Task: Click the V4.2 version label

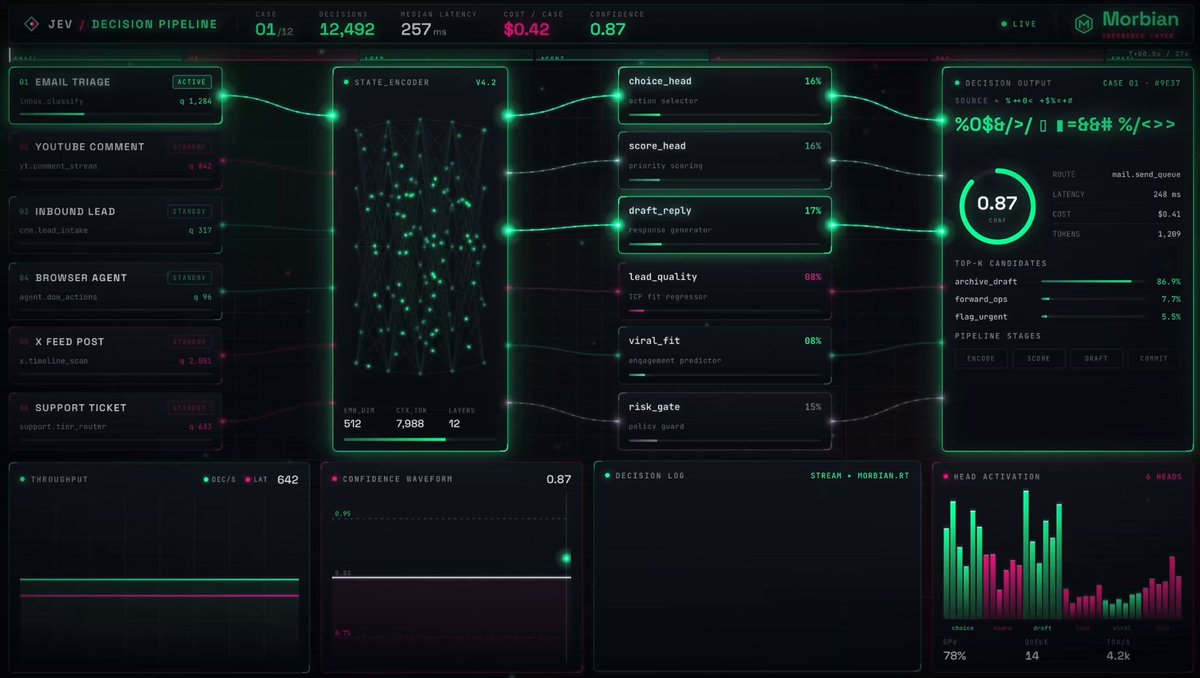Action: pyautogui.click(x=486, y=82)
